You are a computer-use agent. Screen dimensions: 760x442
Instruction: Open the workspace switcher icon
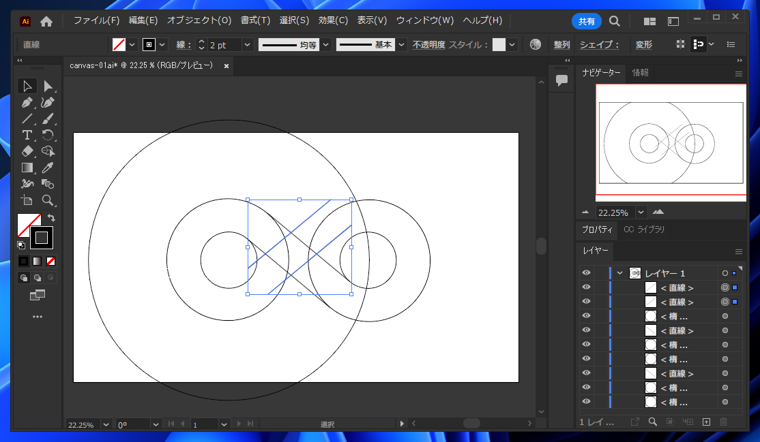(x=673, y=21)
